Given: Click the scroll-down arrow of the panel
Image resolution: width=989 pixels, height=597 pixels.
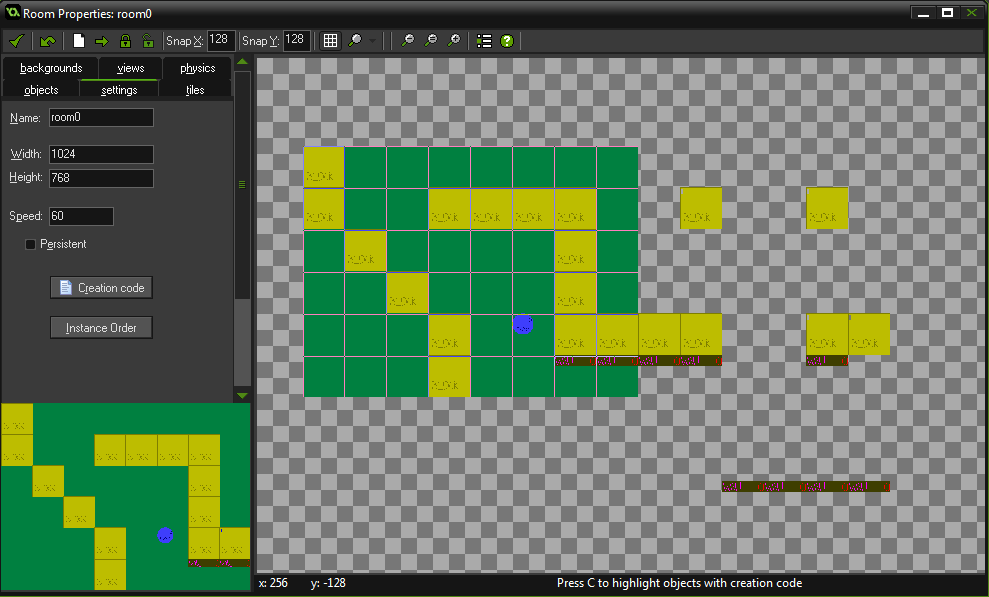Looking at the screenshot, I should (241, 396).
